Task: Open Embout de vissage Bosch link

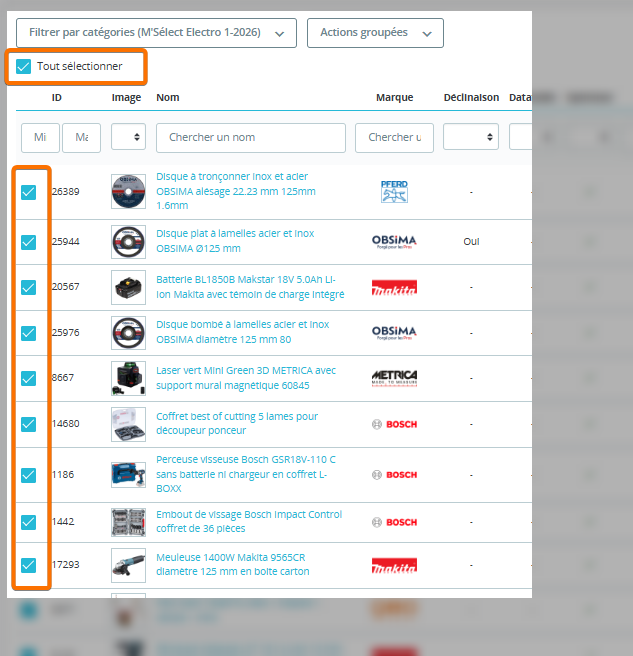Action: 249,521
